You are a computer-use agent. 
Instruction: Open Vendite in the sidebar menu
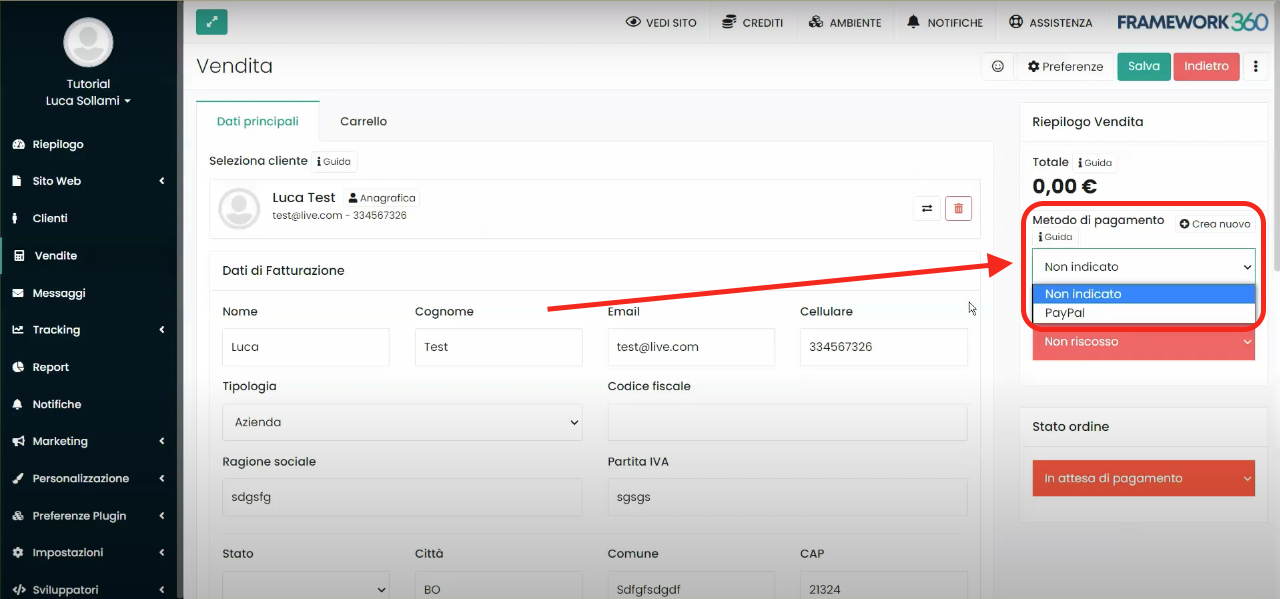(x=56, y=256)
